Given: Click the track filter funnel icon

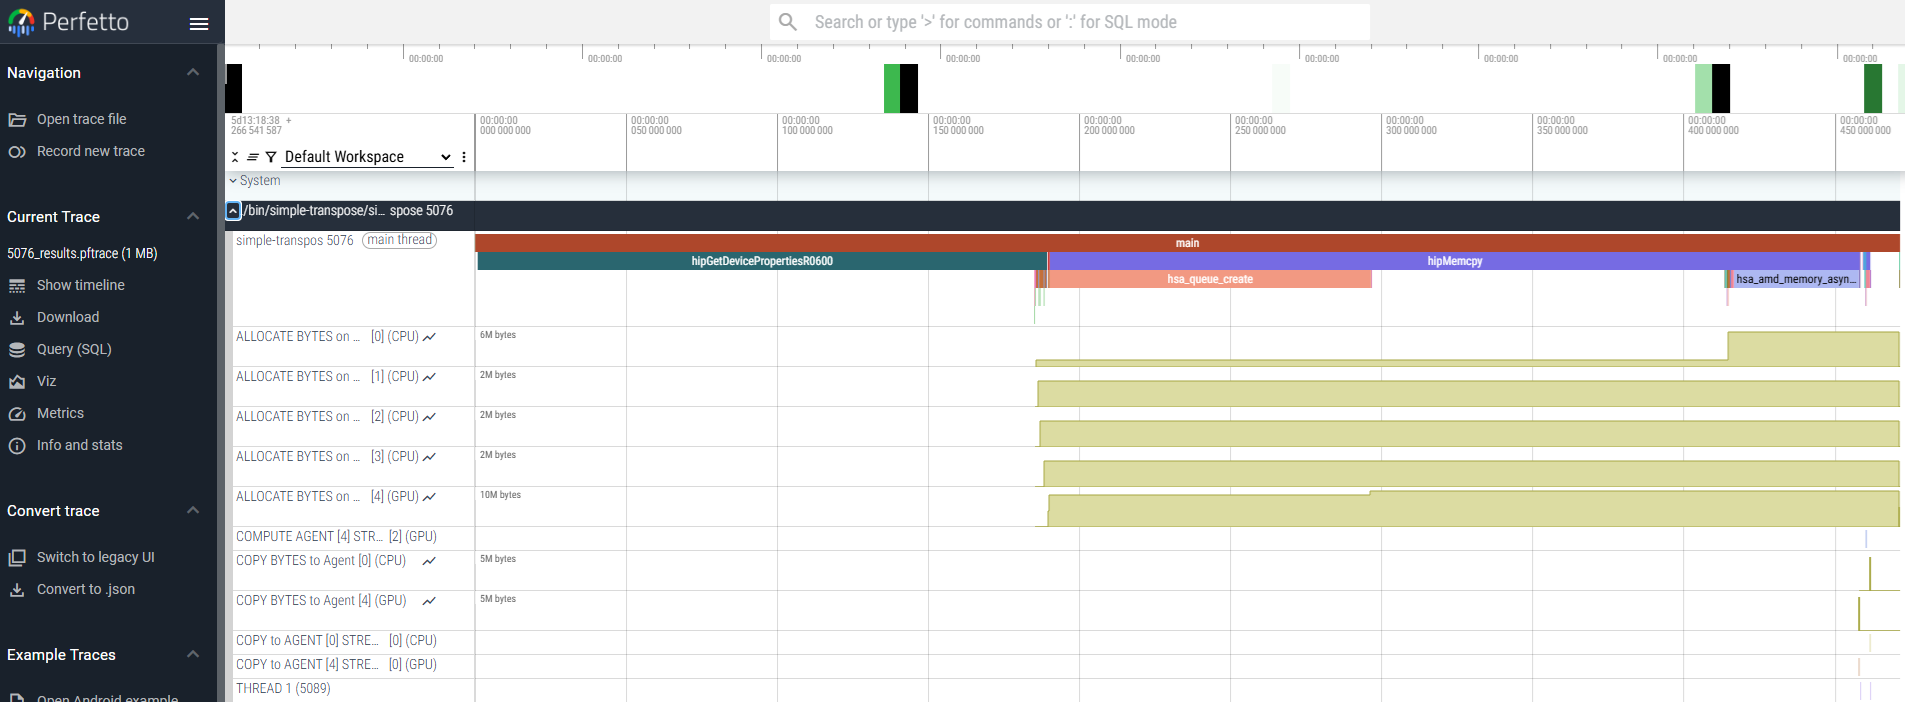Looking at the screenshot, I should (x=271, y=157).
